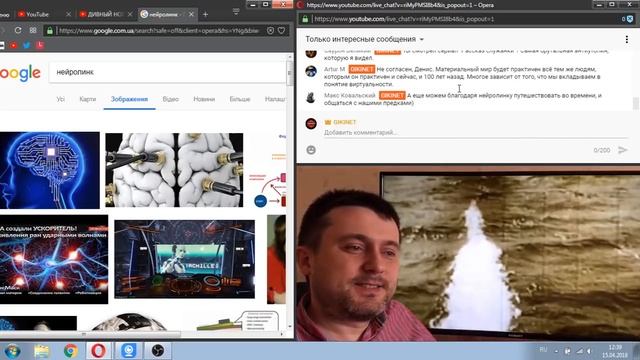Open the YouTube bookmark in bookmarks bar
Viewport: 640px width, 360px height.
point(13,45)
